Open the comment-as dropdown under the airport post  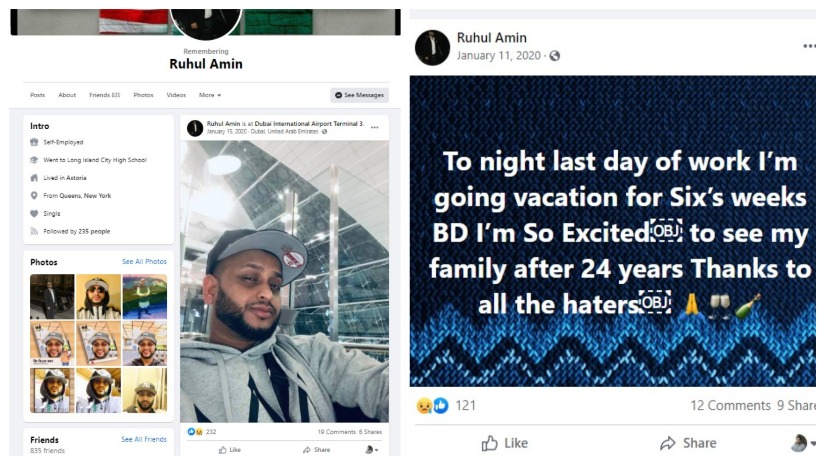coord(371,450)
